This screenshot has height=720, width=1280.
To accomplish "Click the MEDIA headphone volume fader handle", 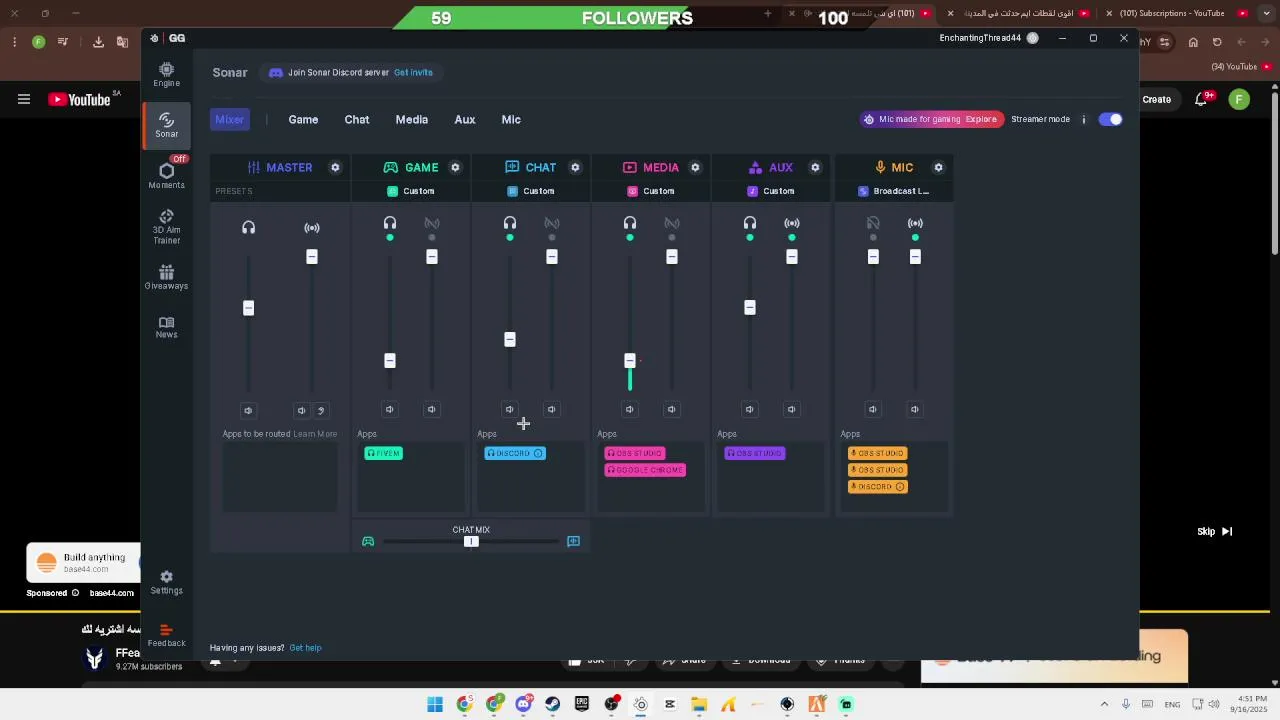I will point(630,360).
